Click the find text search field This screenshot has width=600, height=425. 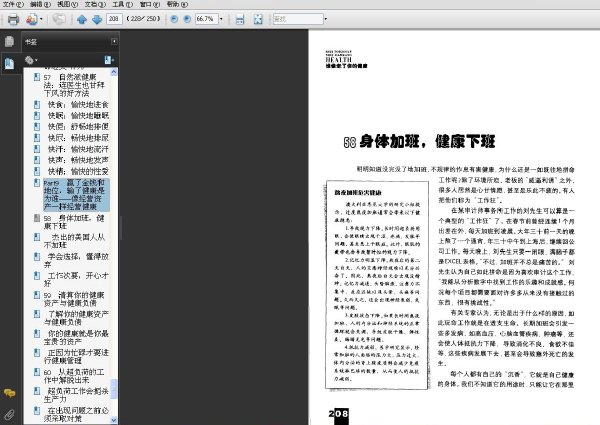298,19
